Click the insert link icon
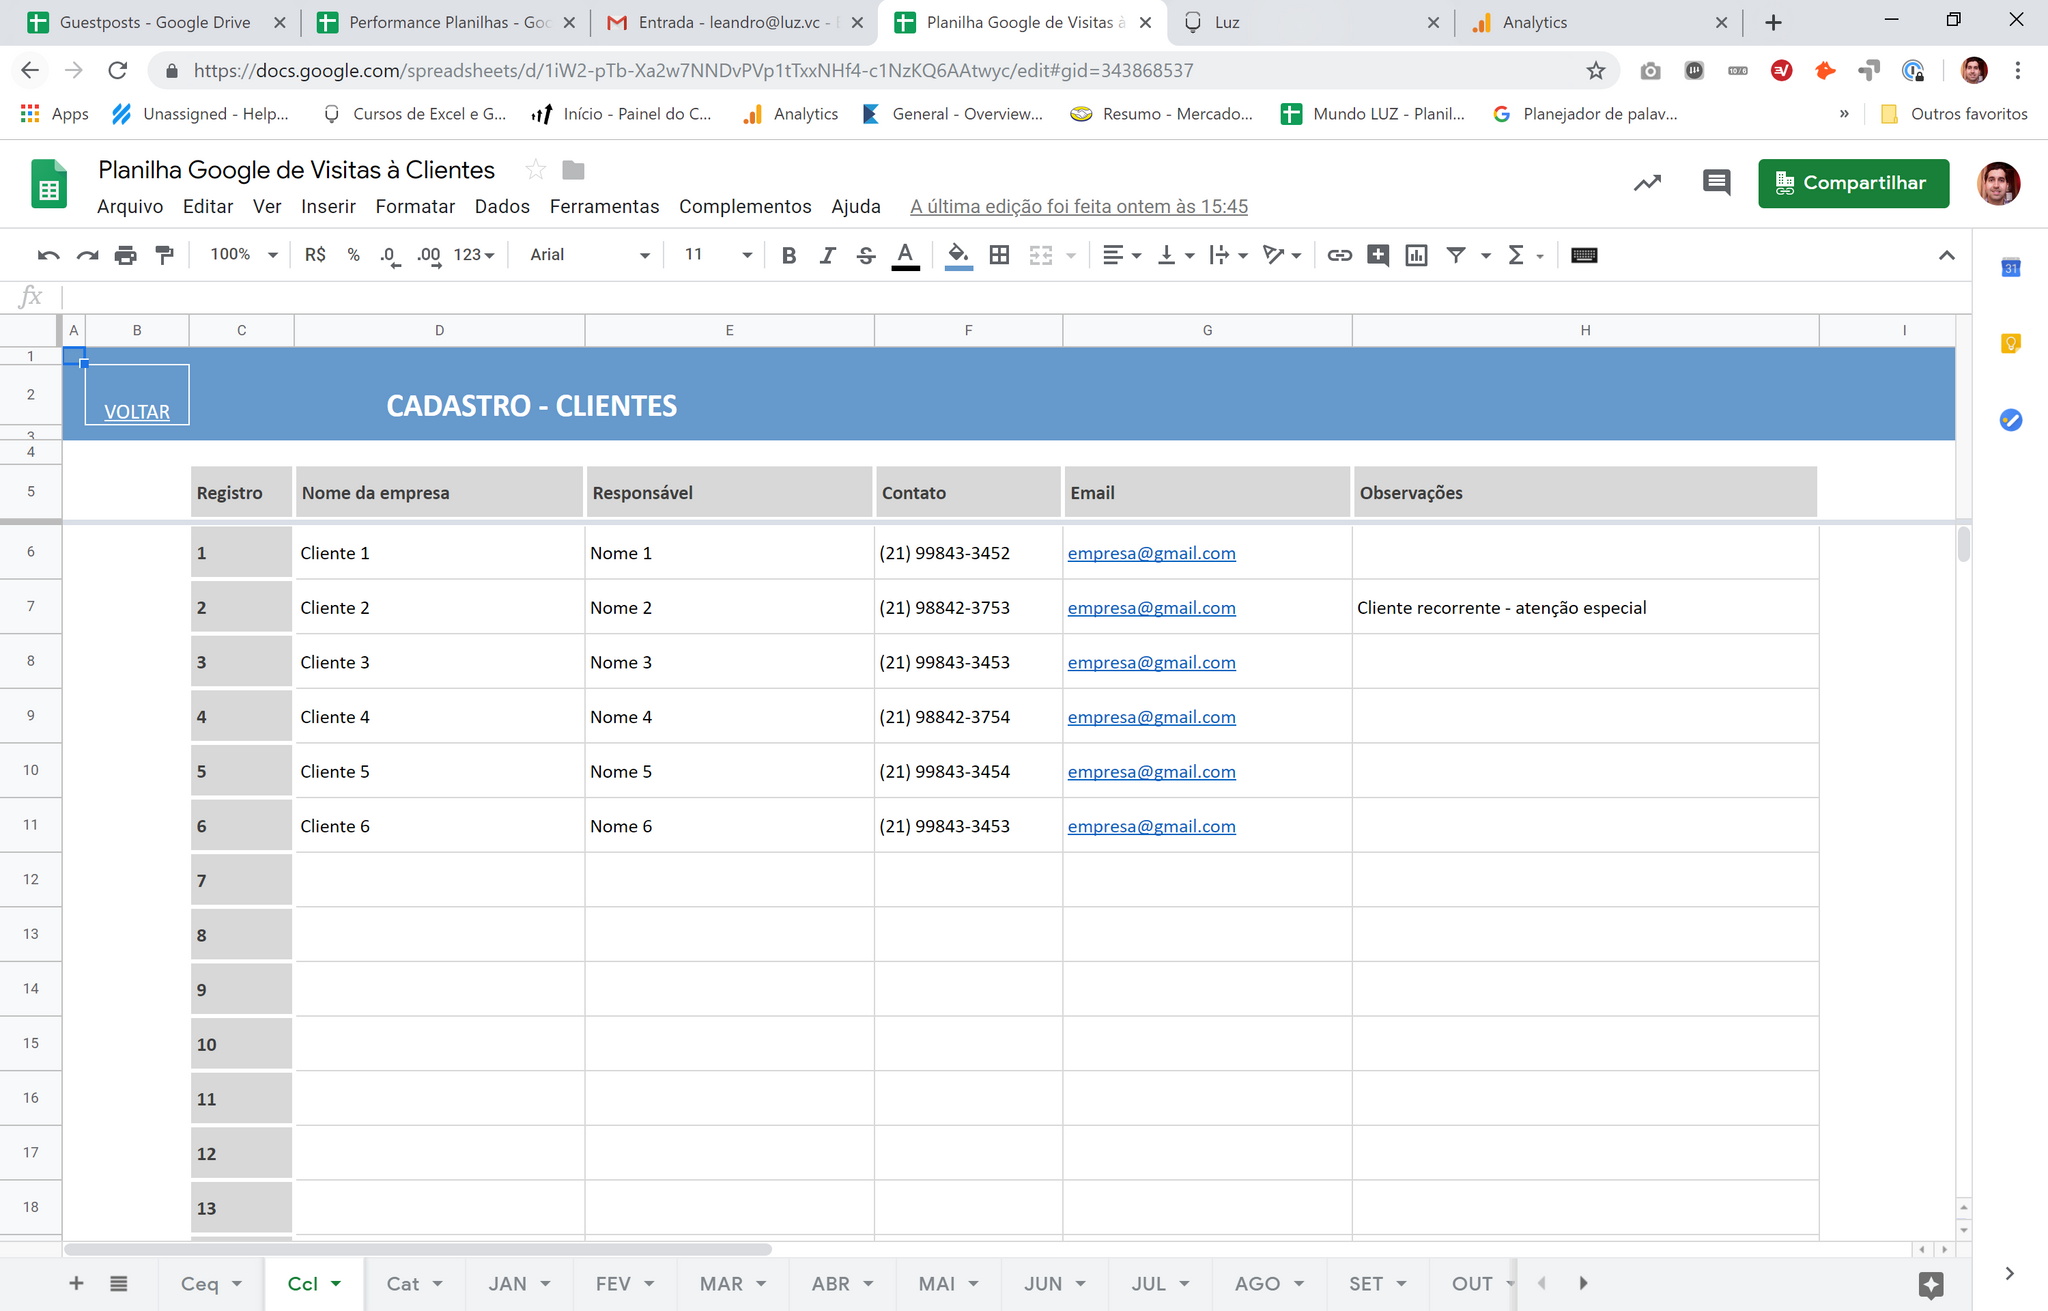Viewport: 2048px width, 1311px height. click(x=1339, y=255)
